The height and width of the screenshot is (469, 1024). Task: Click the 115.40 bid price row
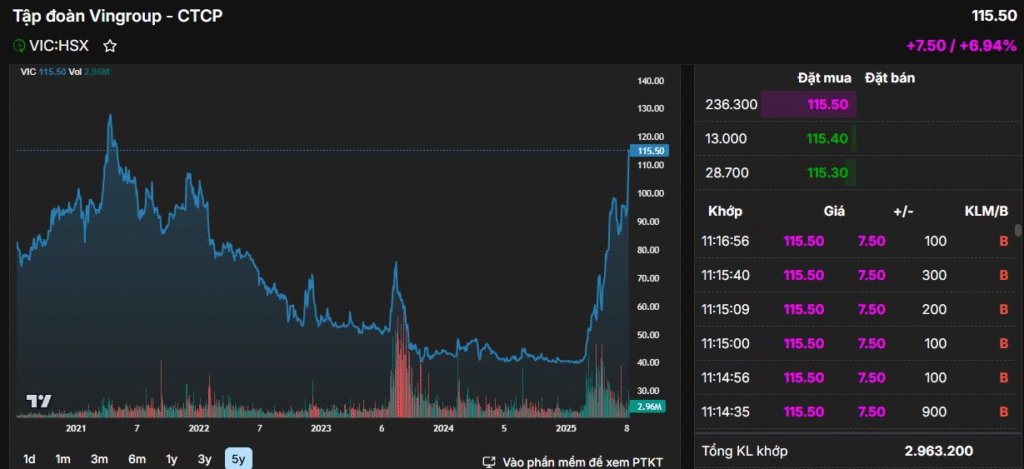tap(827, 139)
